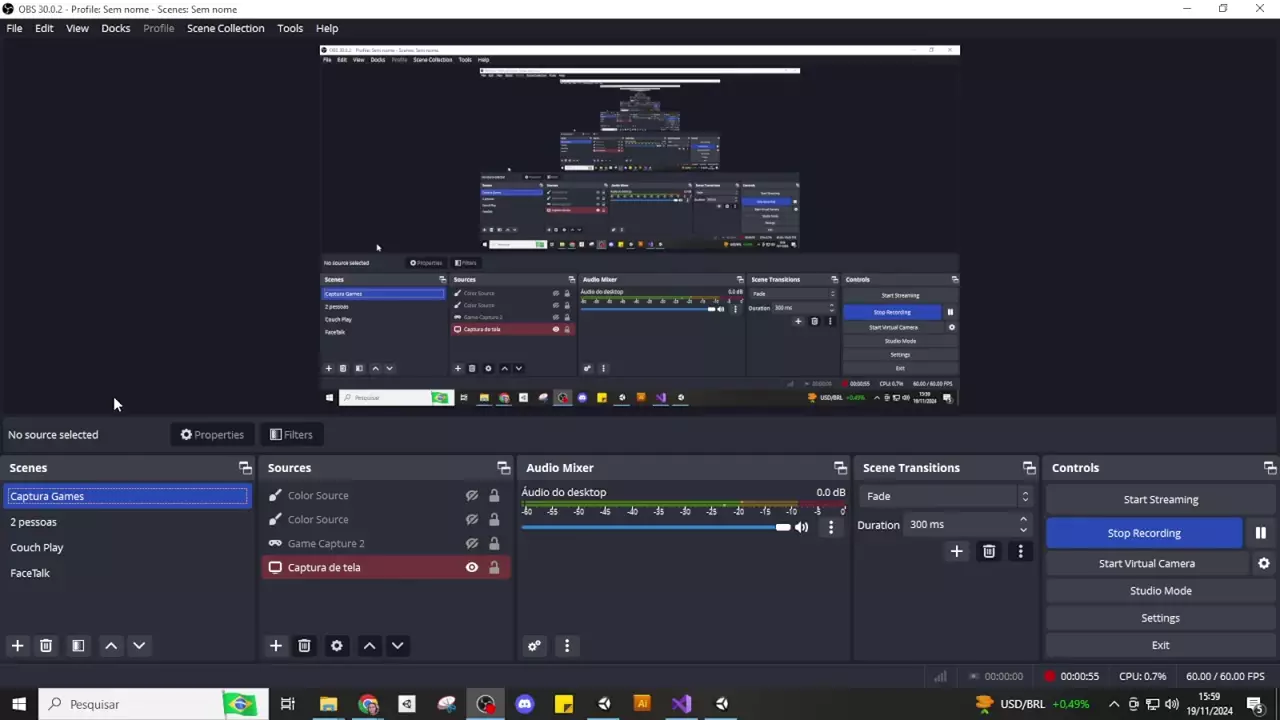This screenshot has height=720, width=1280.
Task: Hide Captura de tela source
Action: pos(472,567)
